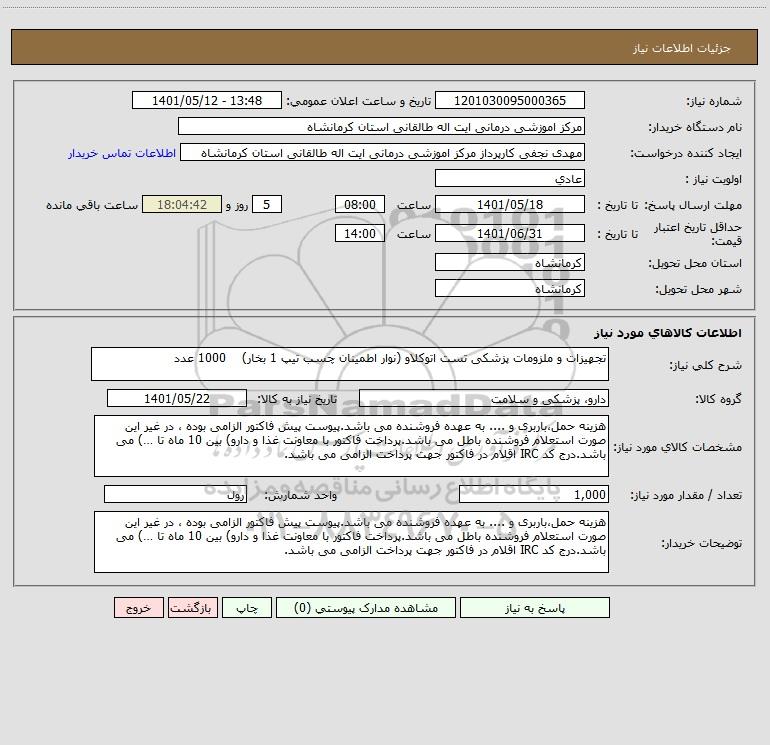
Task: Click the 'پاسخ به نیاز' button
Action: coord(535,608)
